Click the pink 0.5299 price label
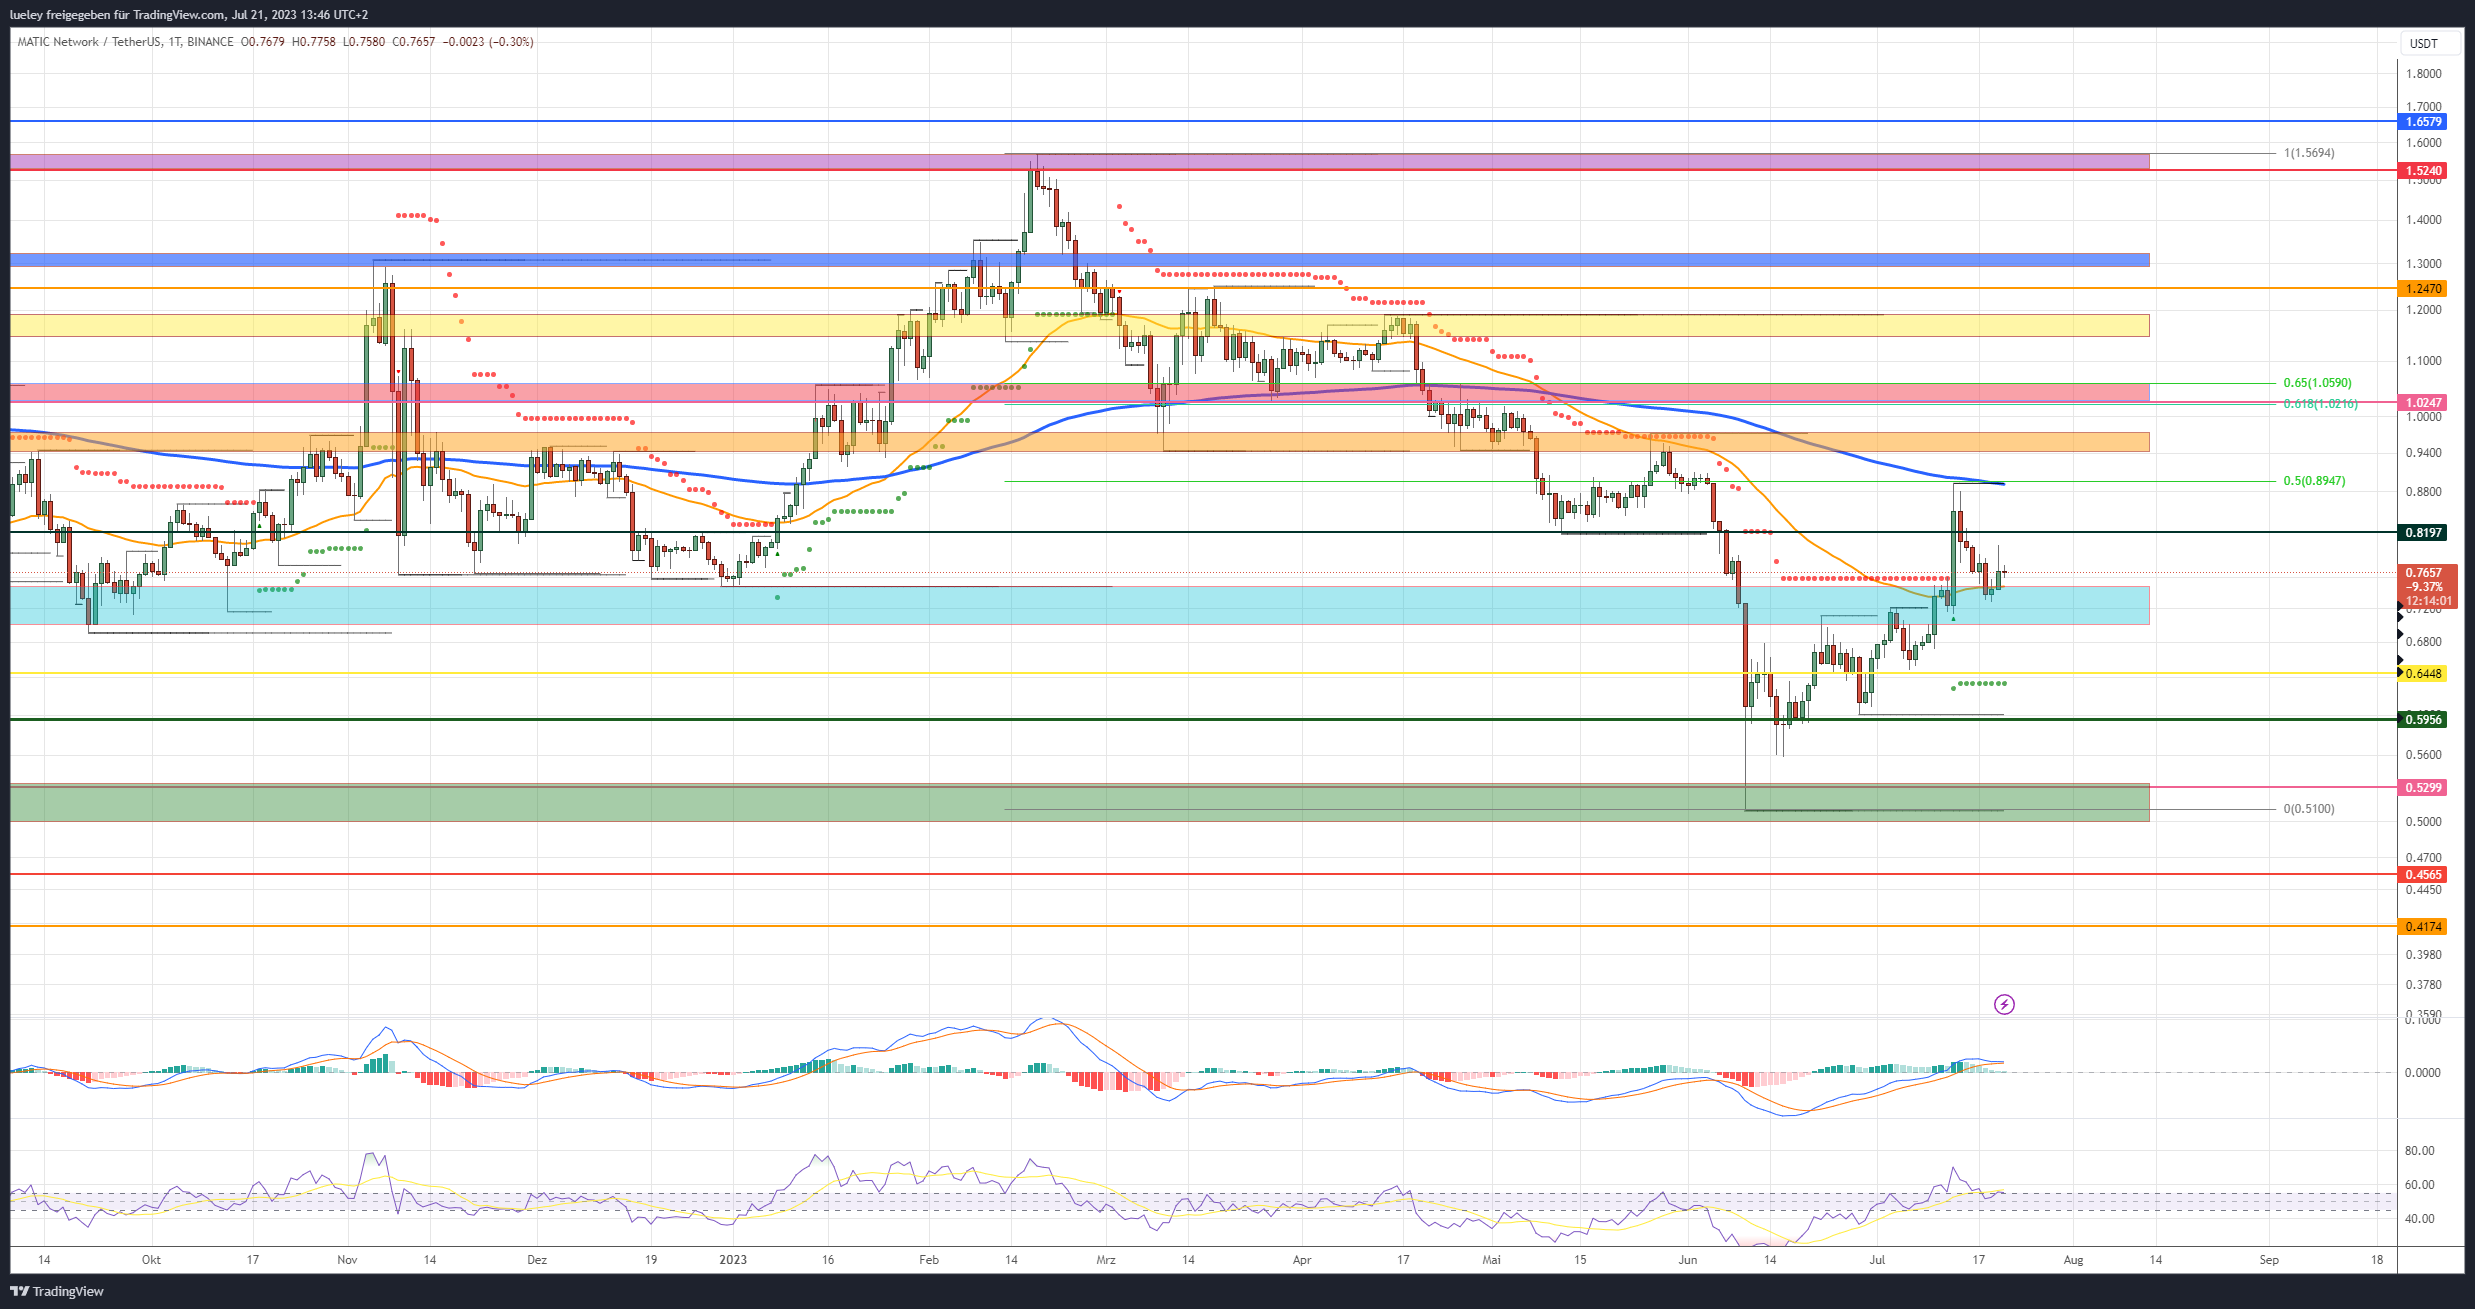 point(2423,788)
